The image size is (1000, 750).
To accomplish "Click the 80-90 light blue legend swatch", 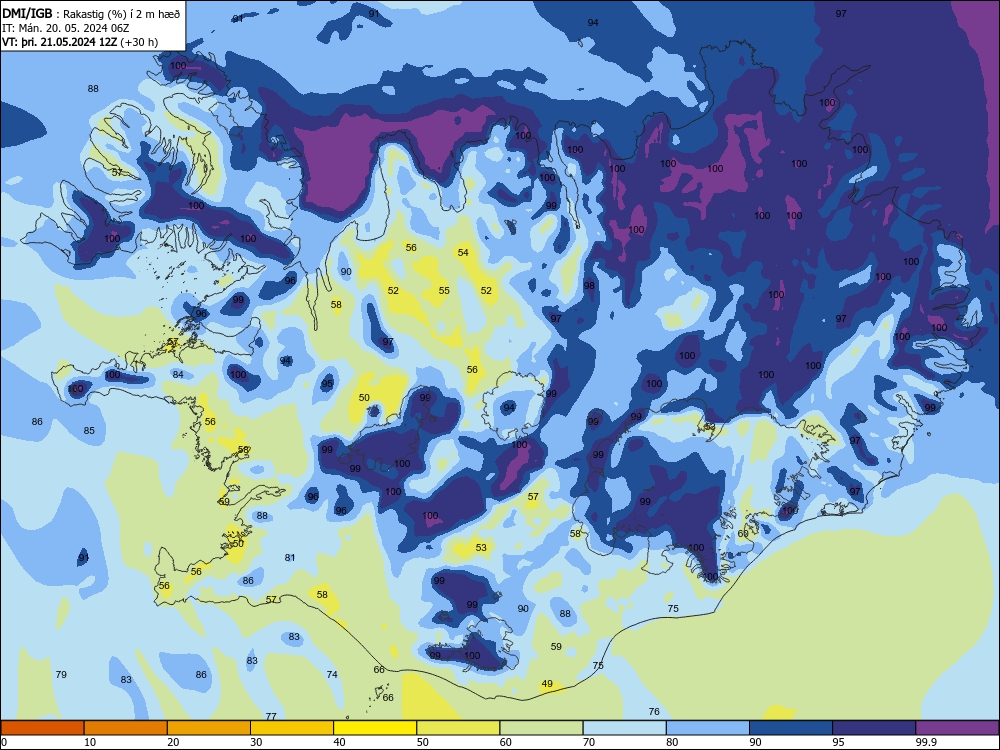I will click(x=708, y=728).
